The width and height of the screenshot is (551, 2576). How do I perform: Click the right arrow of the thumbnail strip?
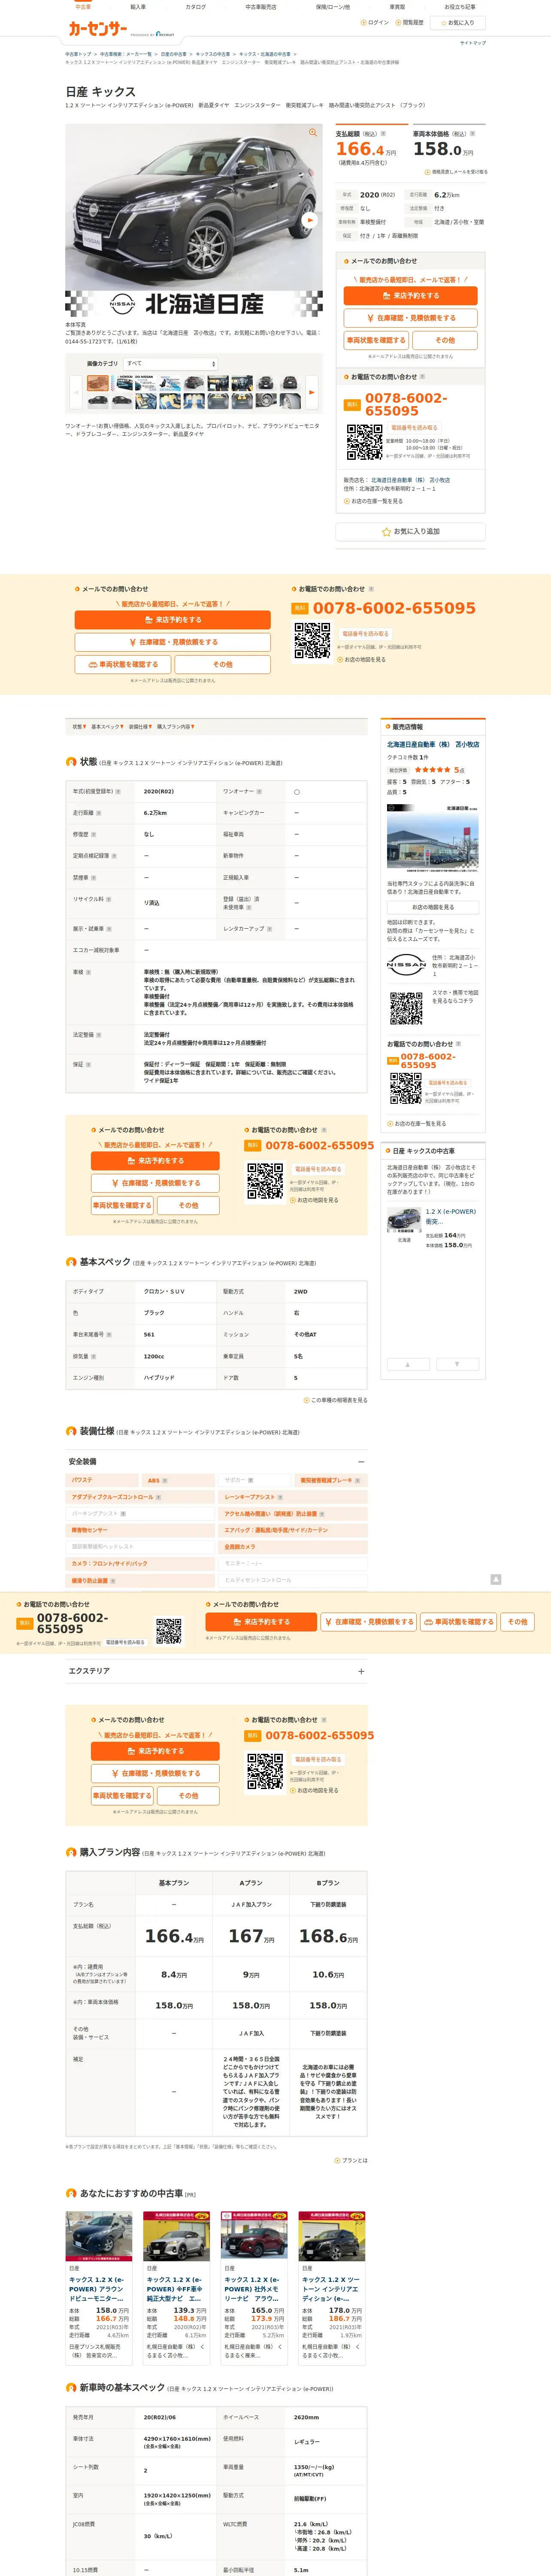point(313,393)
